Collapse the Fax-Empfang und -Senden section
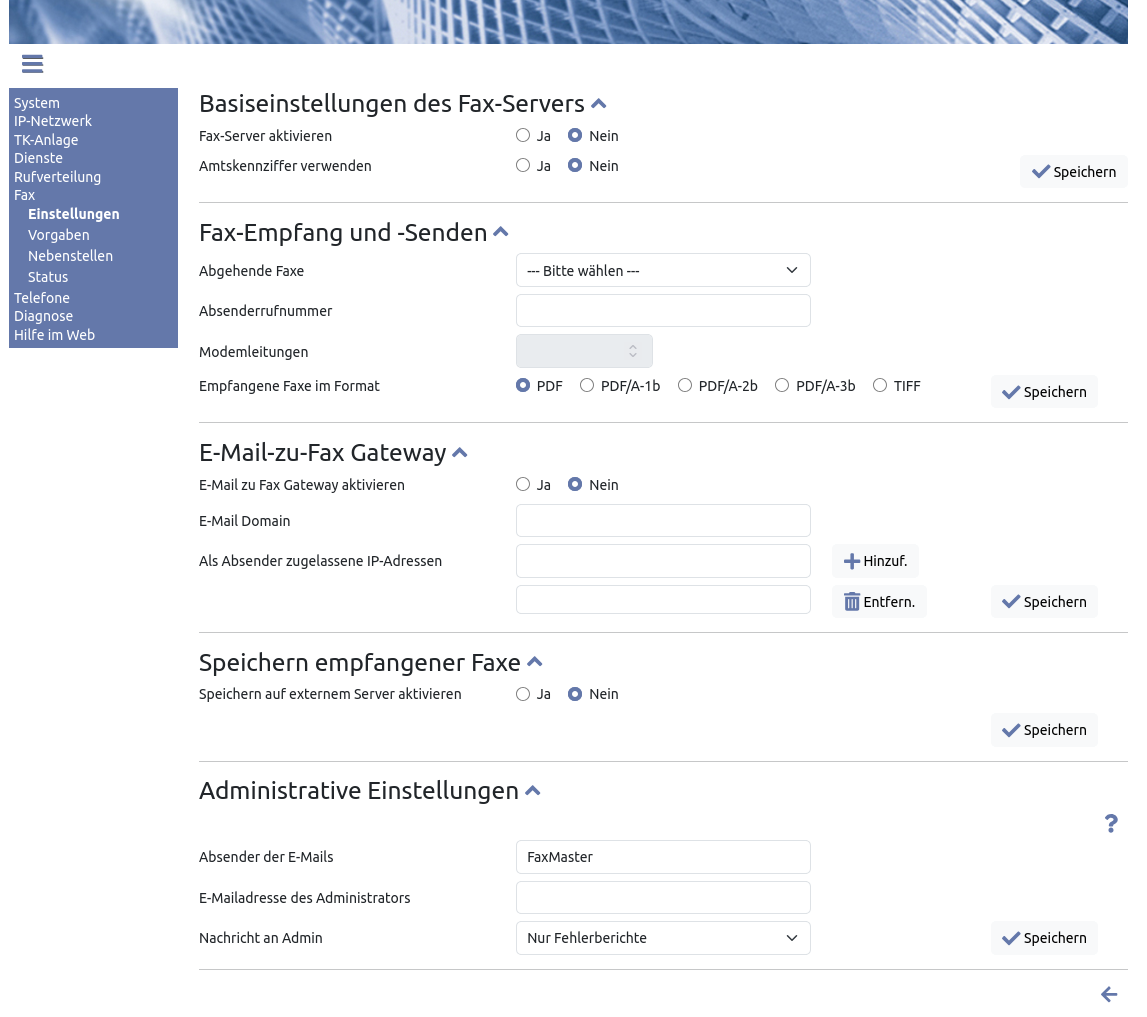Screen dimensions: 1147x1017 501,232
